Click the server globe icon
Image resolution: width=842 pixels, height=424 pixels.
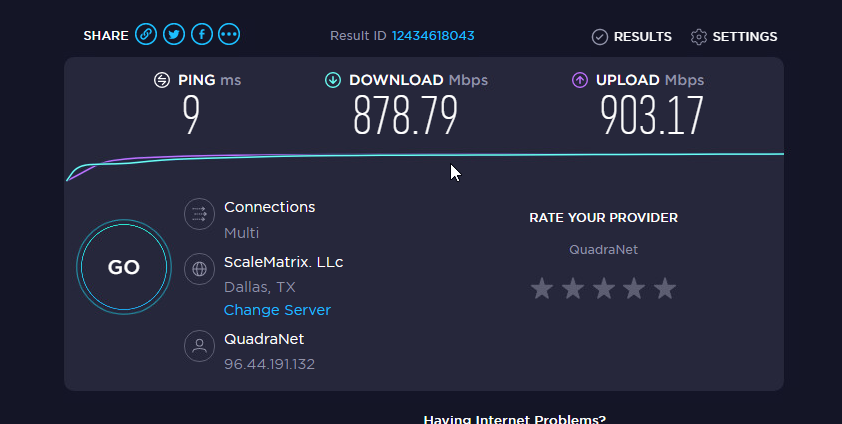[x=199, y=269]
